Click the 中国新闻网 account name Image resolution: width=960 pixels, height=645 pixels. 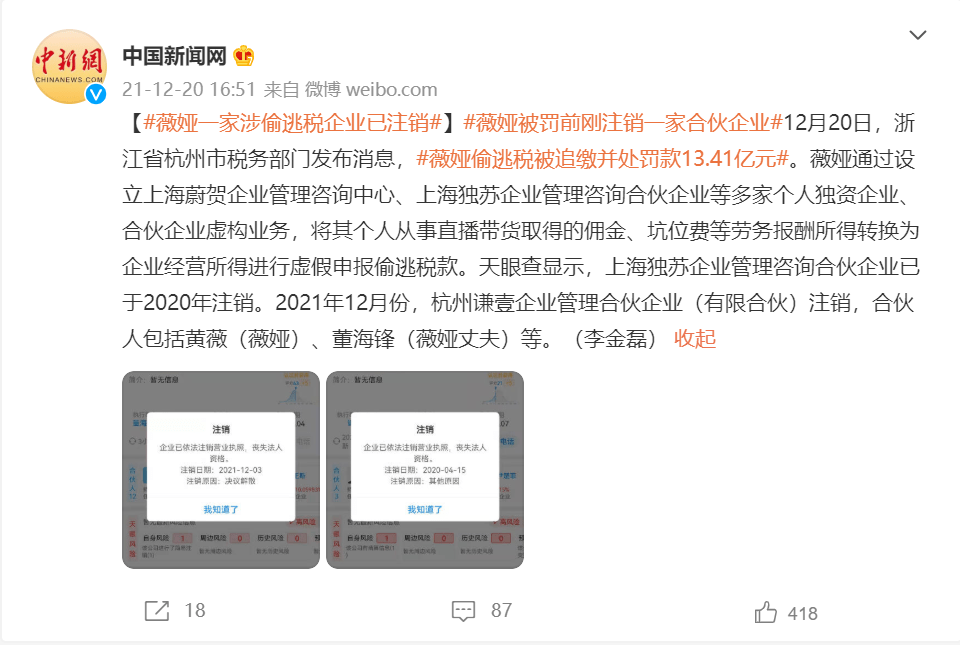(174, 56)
